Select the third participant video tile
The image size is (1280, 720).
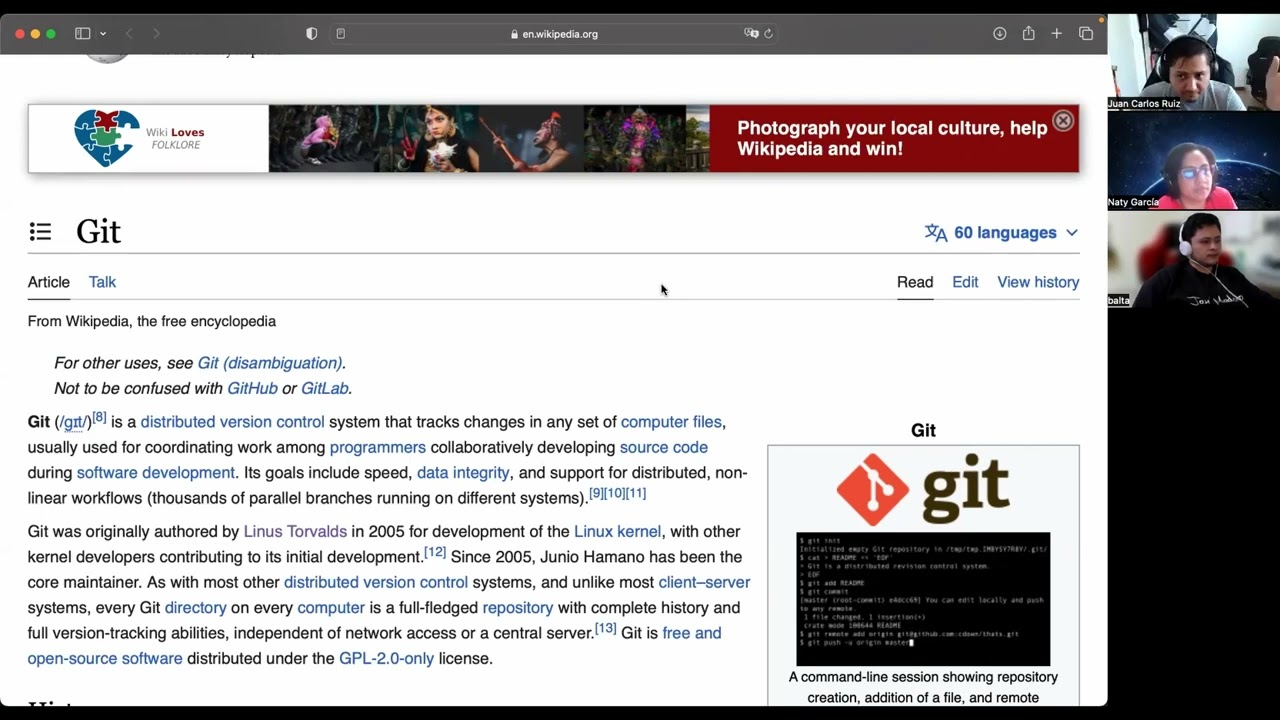1194,259
